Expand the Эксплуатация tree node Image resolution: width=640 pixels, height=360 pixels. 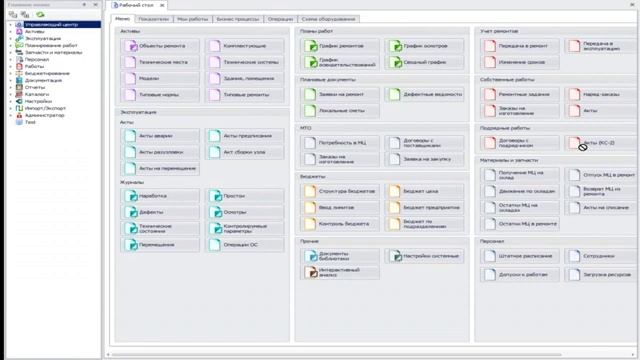pyautogui.click(x=11, y=38)
